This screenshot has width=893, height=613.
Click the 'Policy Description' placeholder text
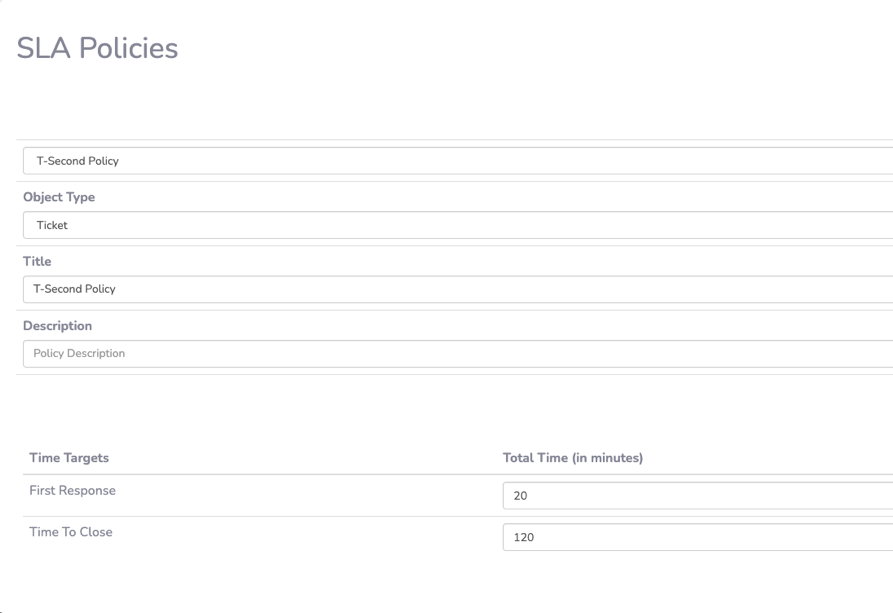click(79, 354)
